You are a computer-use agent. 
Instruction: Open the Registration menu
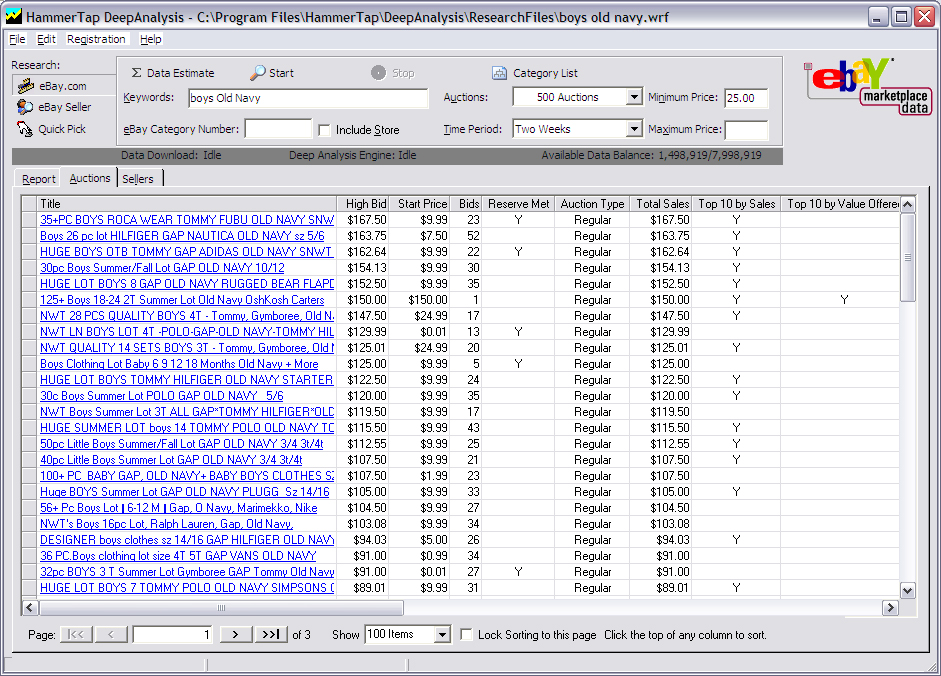coord(96,39)
